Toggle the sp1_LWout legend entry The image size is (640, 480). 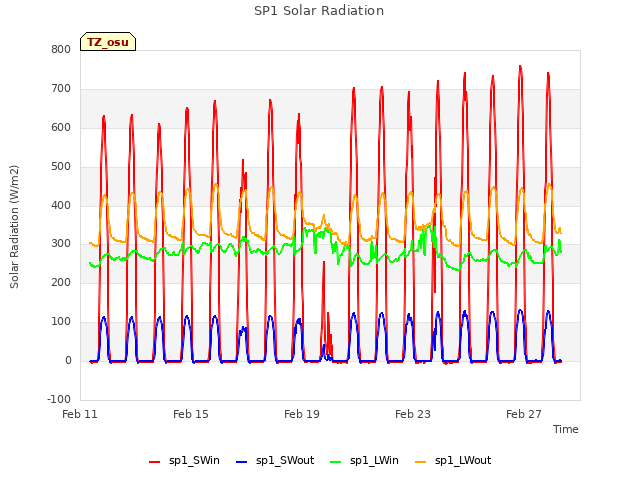coord(453,461)
